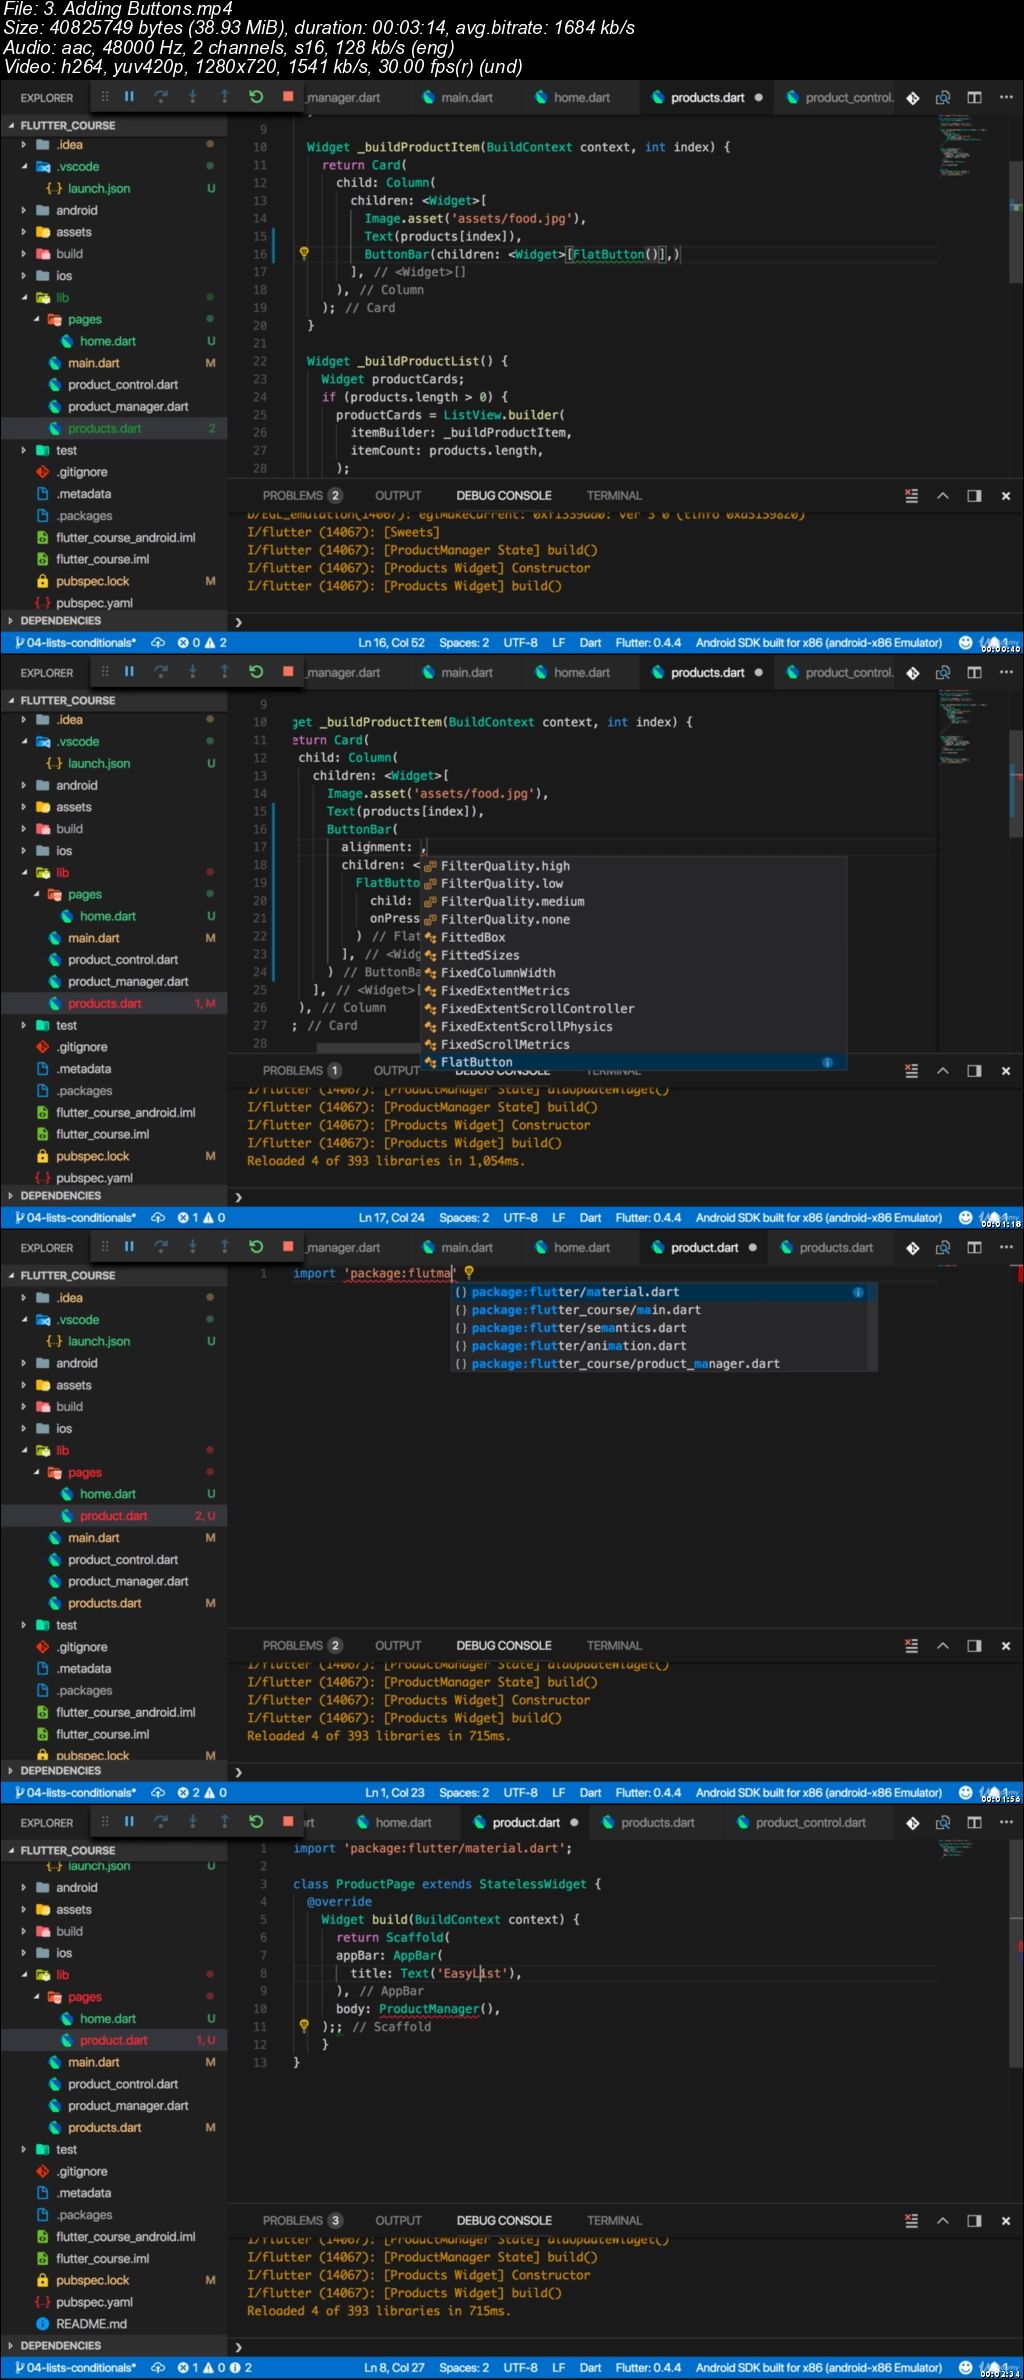The height and width of the screenshot is (2380, 1024).
Task: Click the lightbulb after the import statement, third frame
Action: pyautogui.click(x=468, y=1273)
